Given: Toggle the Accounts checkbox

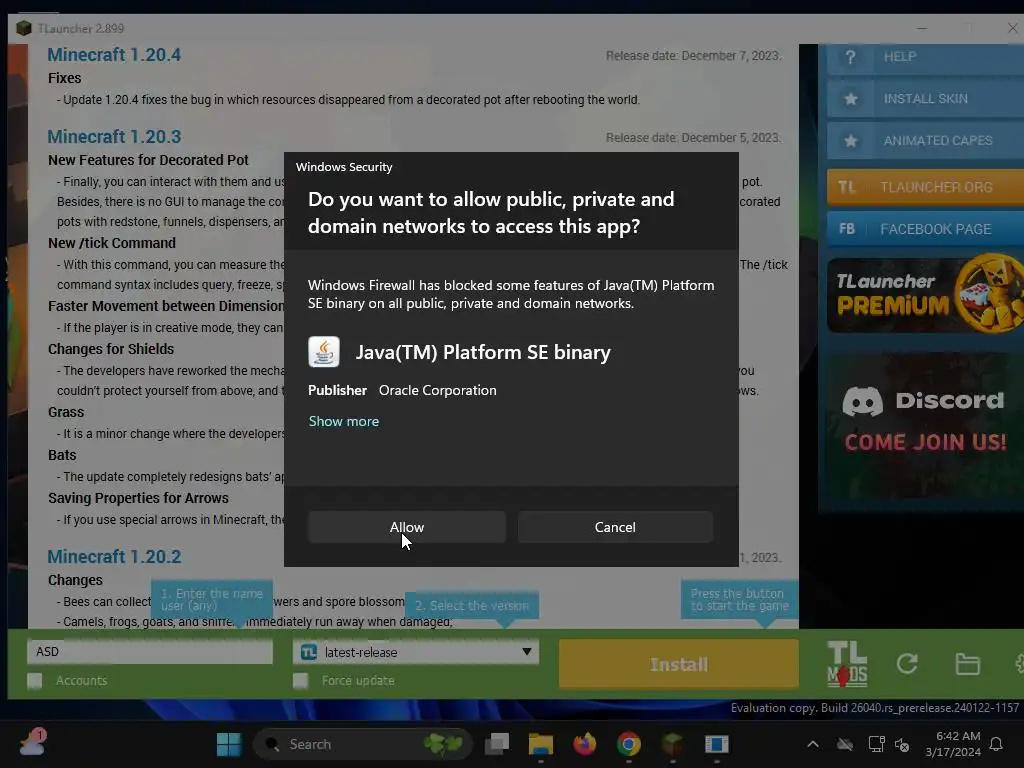Looking at the screenshot, I should (x=35, y=680).
